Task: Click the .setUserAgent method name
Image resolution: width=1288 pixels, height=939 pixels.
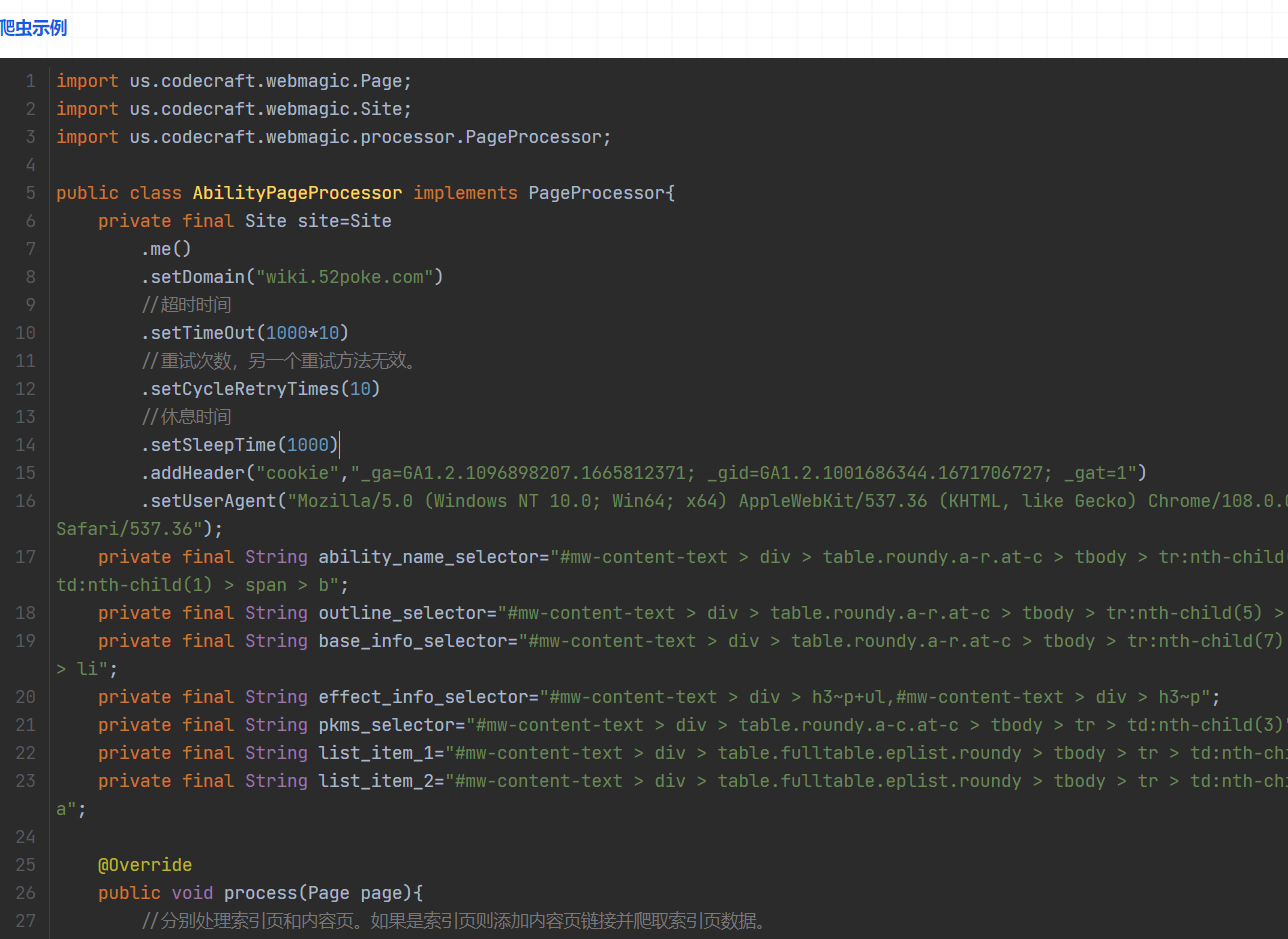Action: tap(208, 501)
